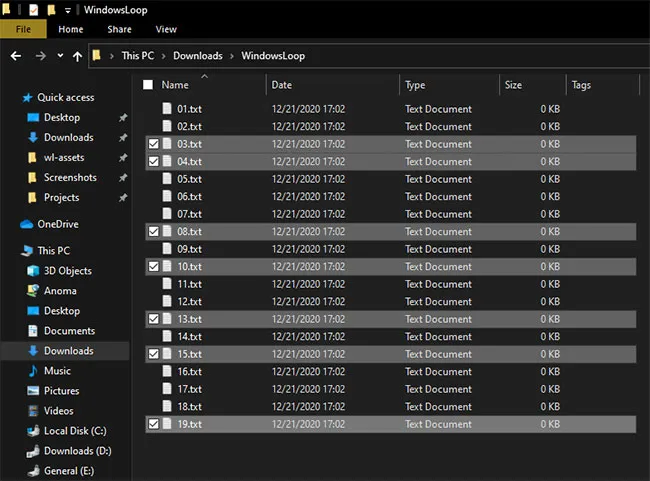Click the OneDrive cloud icon
The height and width of the screenshot is (481, 650).
(x=28, y=224)
